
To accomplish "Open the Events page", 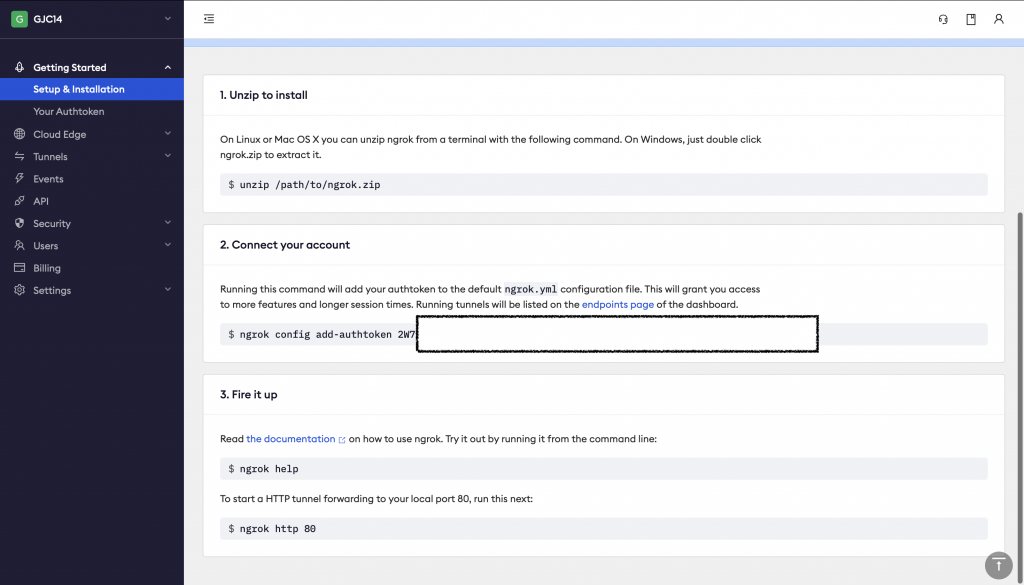I will coord(48,179).
